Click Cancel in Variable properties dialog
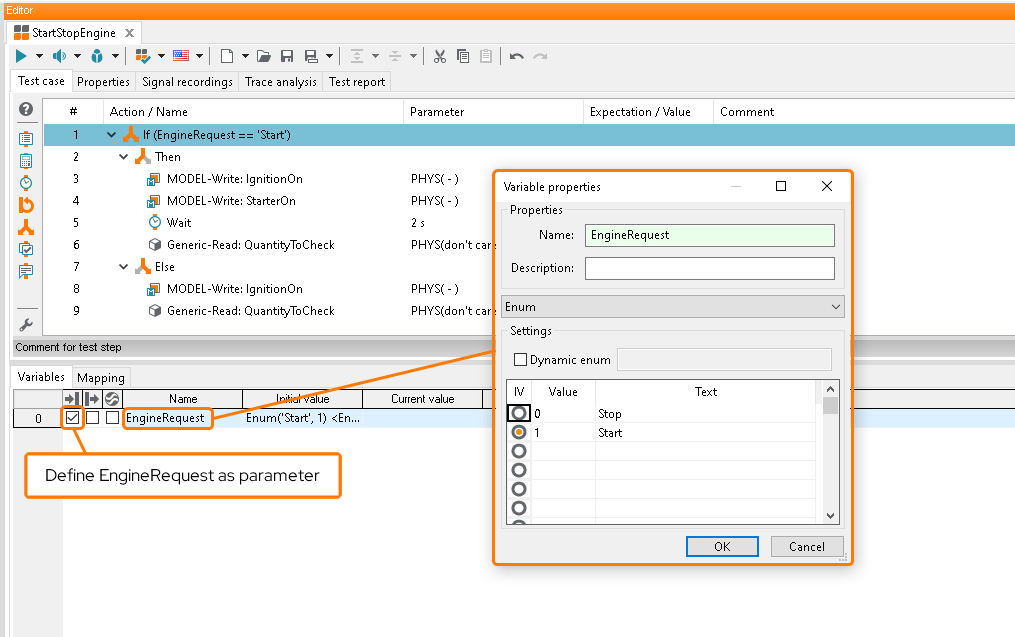 pyautogui.click(x=807, y=546)
